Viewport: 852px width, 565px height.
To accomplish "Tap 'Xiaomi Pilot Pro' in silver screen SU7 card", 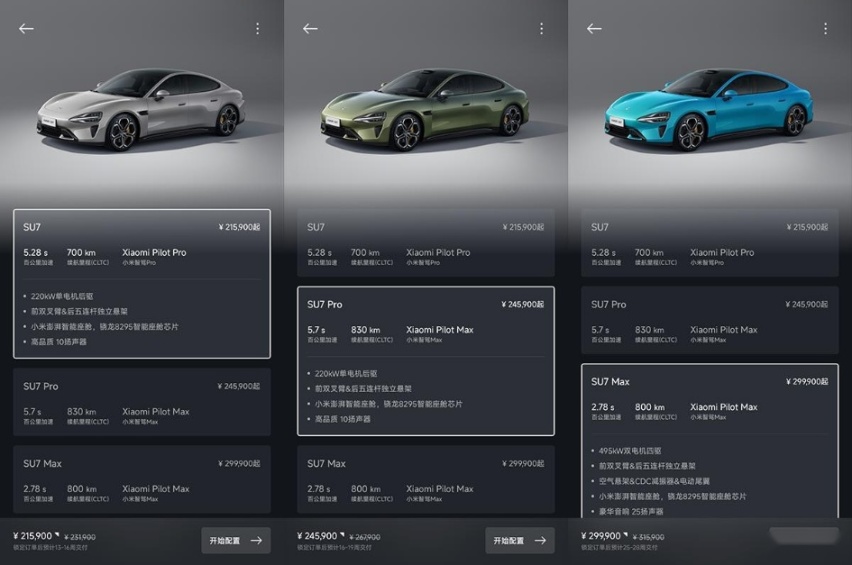I will pyautogui.click(x=154, y=253).
